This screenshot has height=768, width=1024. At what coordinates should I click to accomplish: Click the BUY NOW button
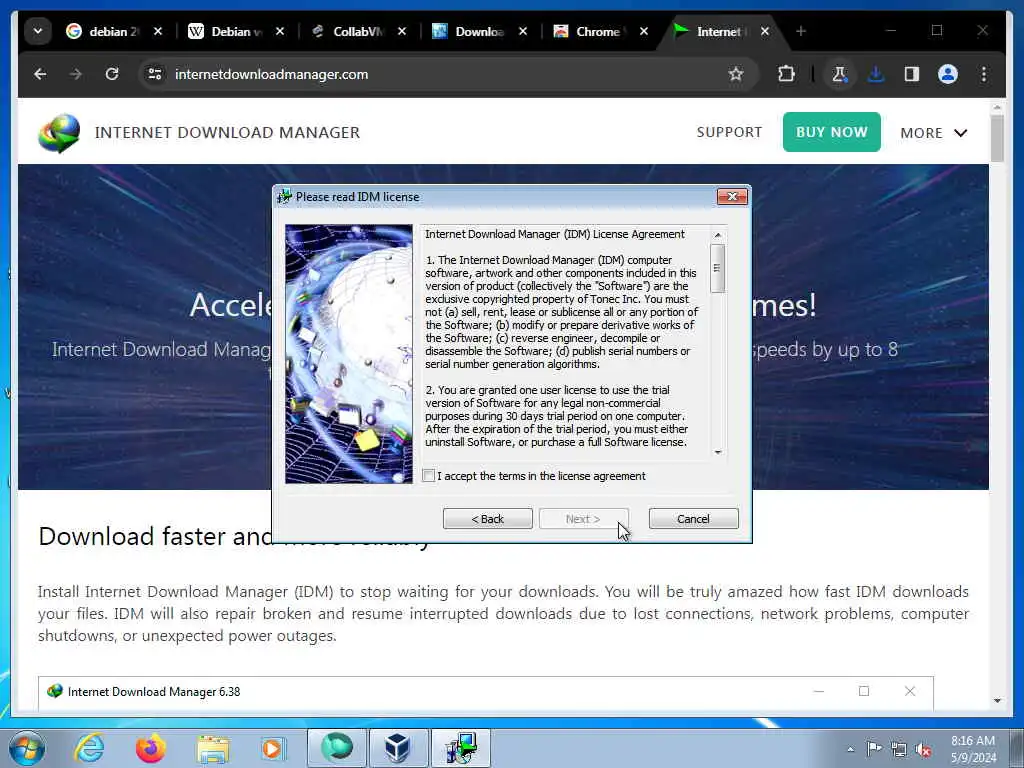coord(831,132)
